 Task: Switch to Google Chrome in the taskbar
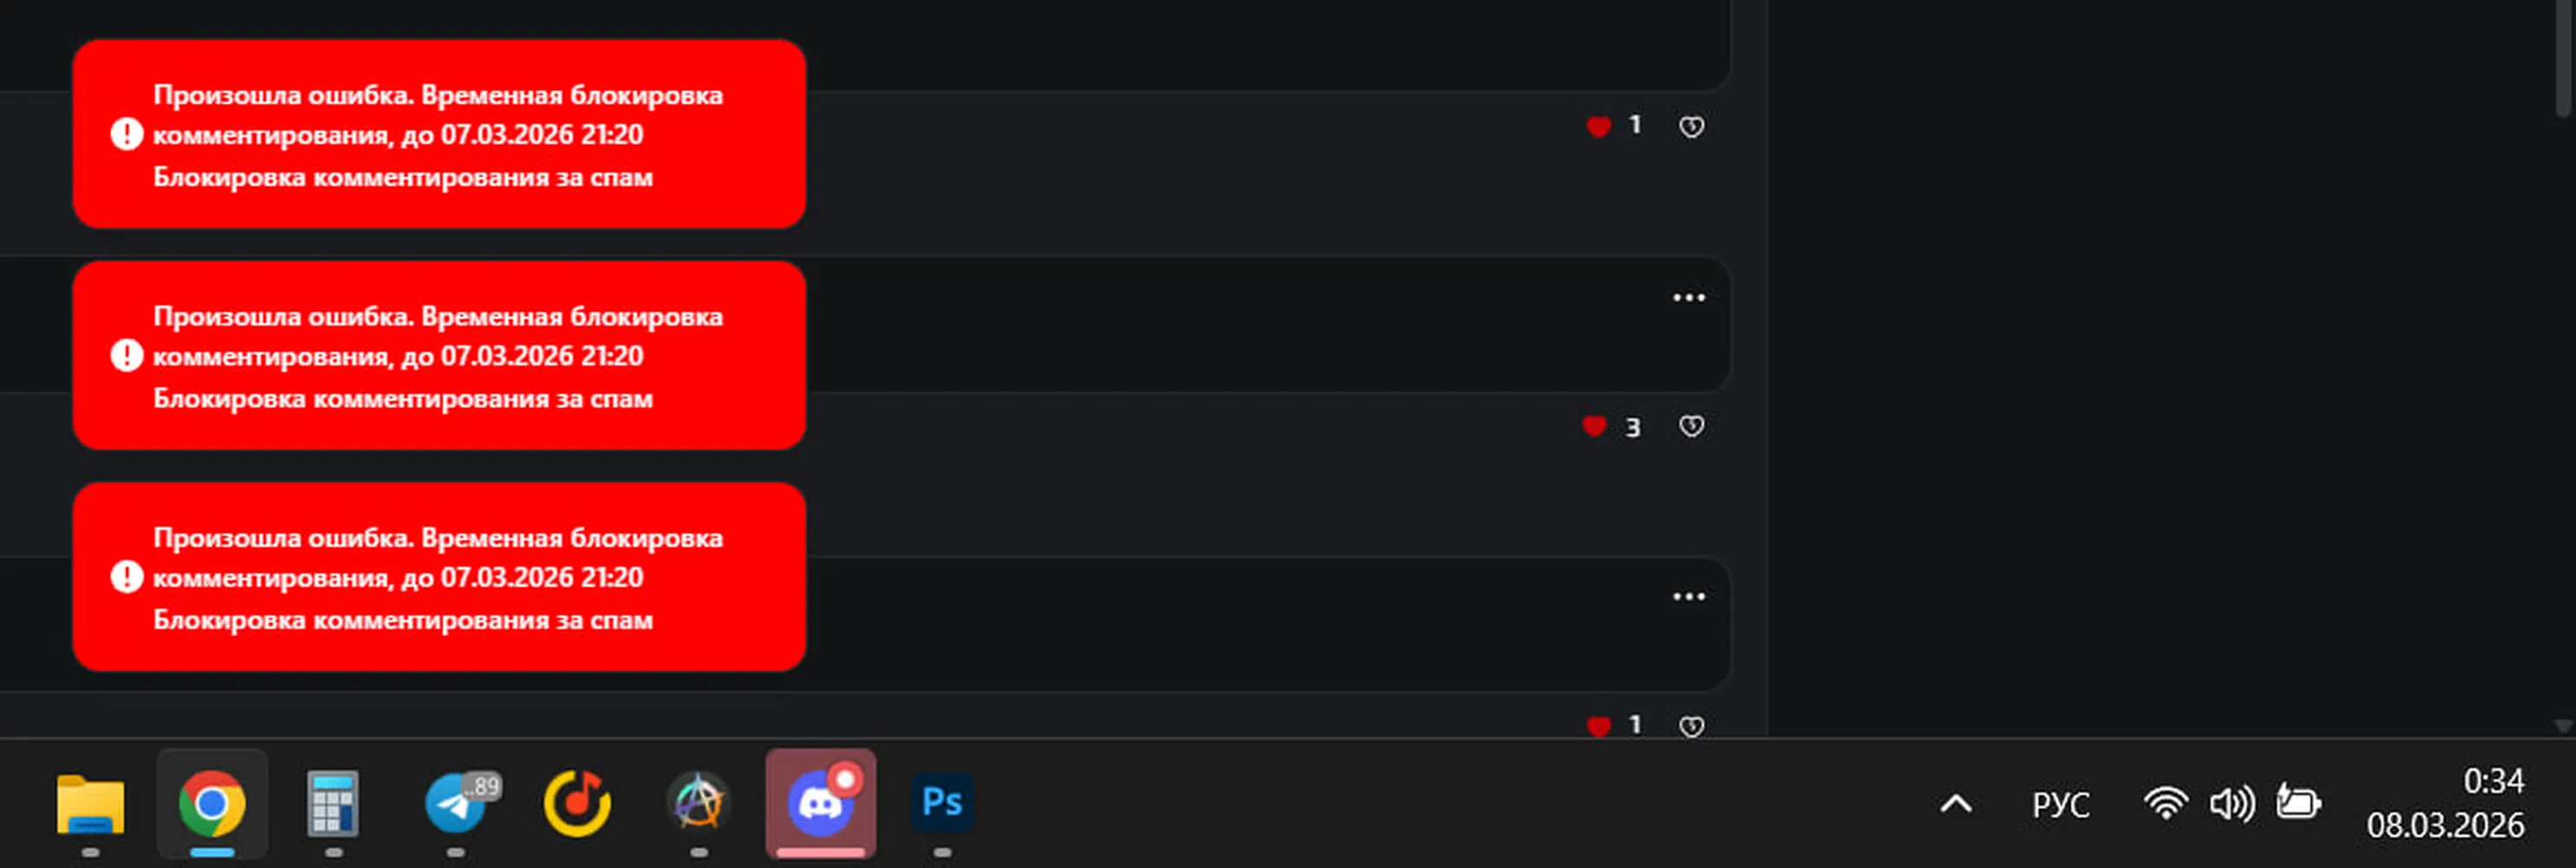click(212, 803)
